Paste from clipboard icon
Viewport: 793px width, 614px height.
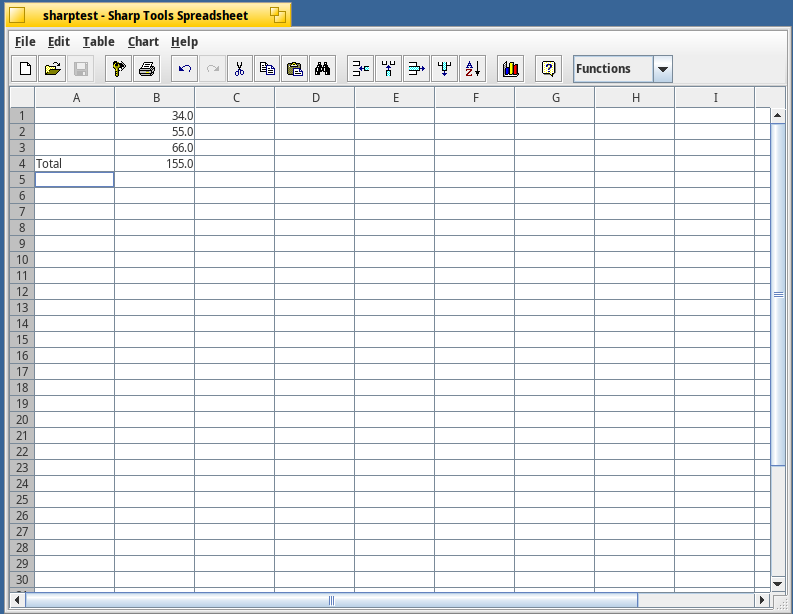[295, 69]
